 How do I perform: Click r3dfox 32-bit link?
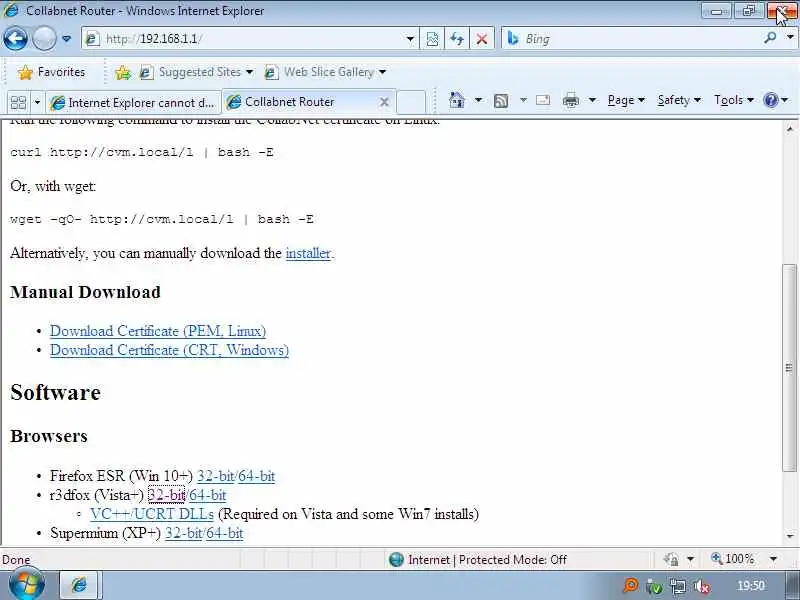pos(166,495)
